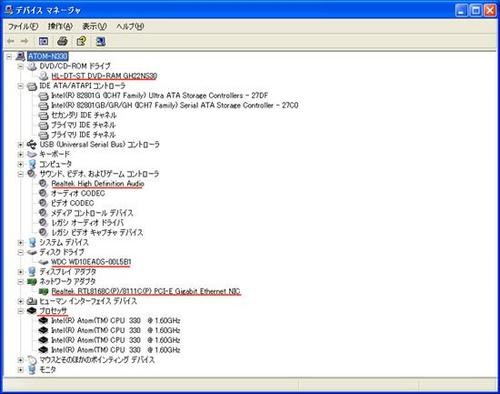Click the Help toolbar icon

click(81, 41)
